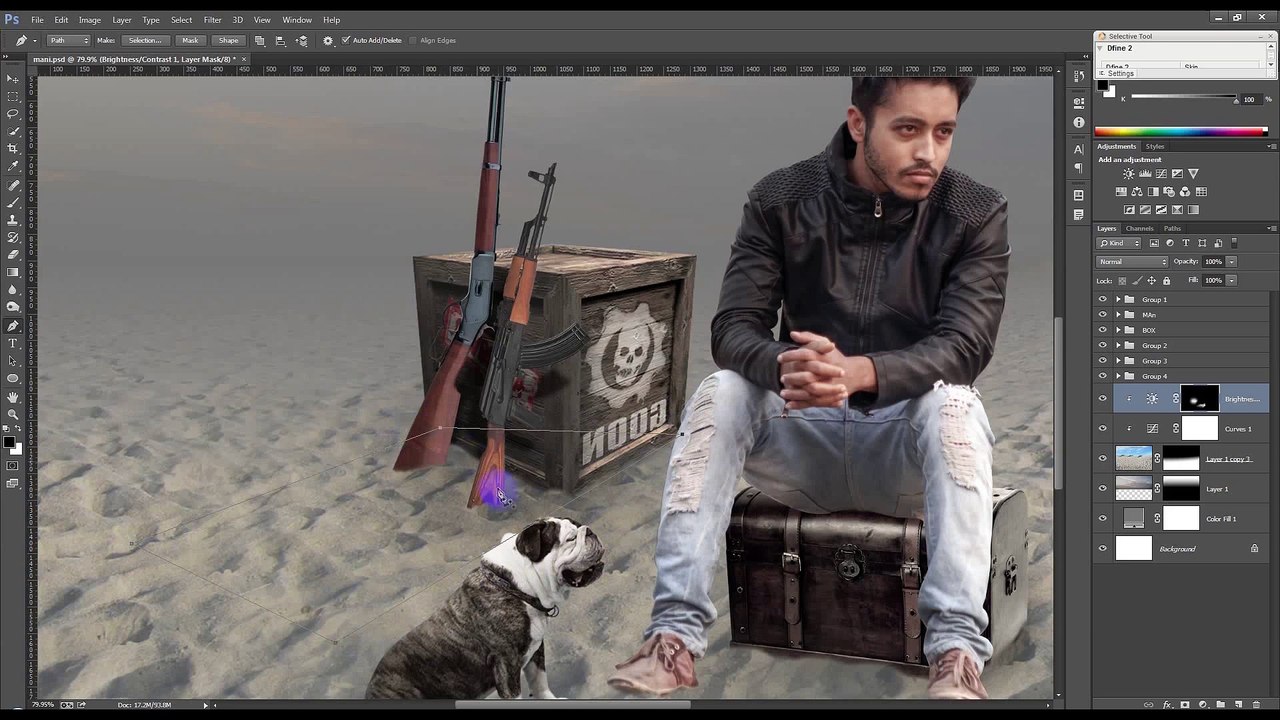This screenshot has width=1280, height=720.
Task: Select the Eyedropper tool
Action: pyautogui.click(x=13, y=166)
